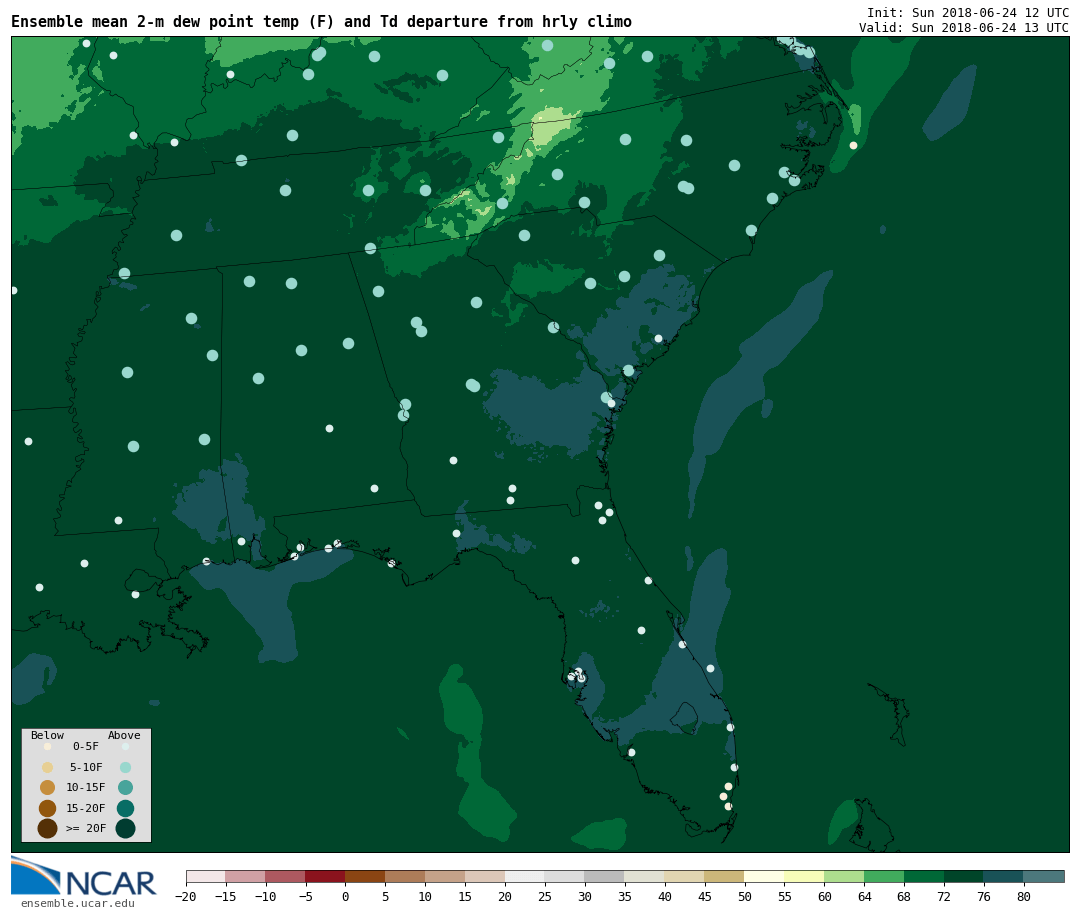1080x915 pixels.
Task: Click the colorbar swatch between 5 and 10
Action: 406,876
